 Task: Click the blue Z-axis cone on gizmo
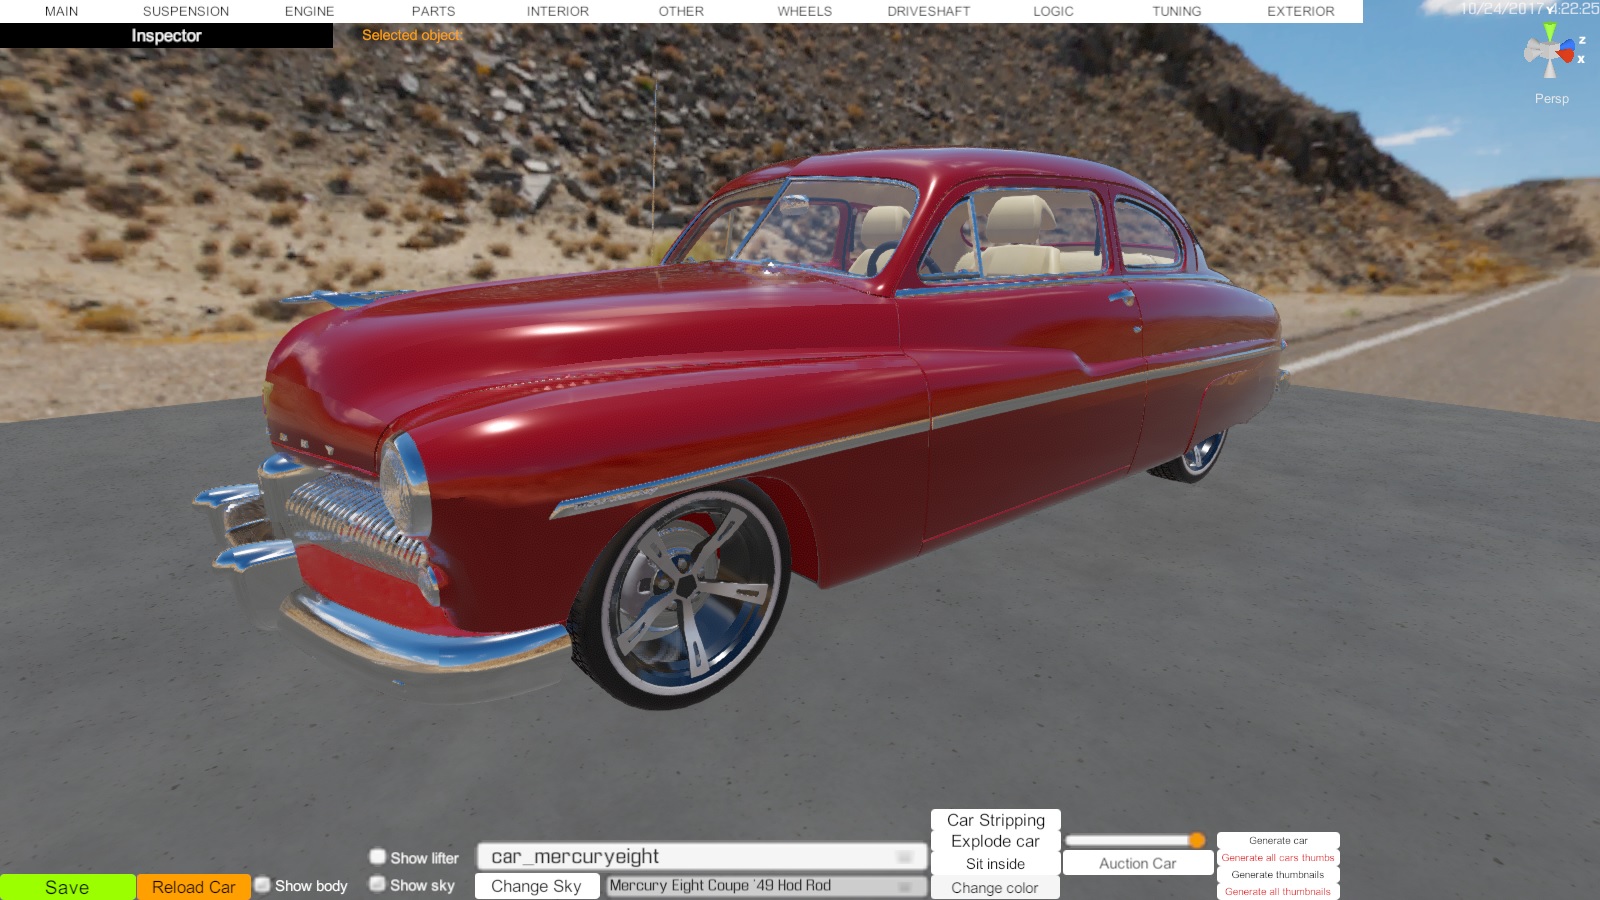click(1568, 43)
